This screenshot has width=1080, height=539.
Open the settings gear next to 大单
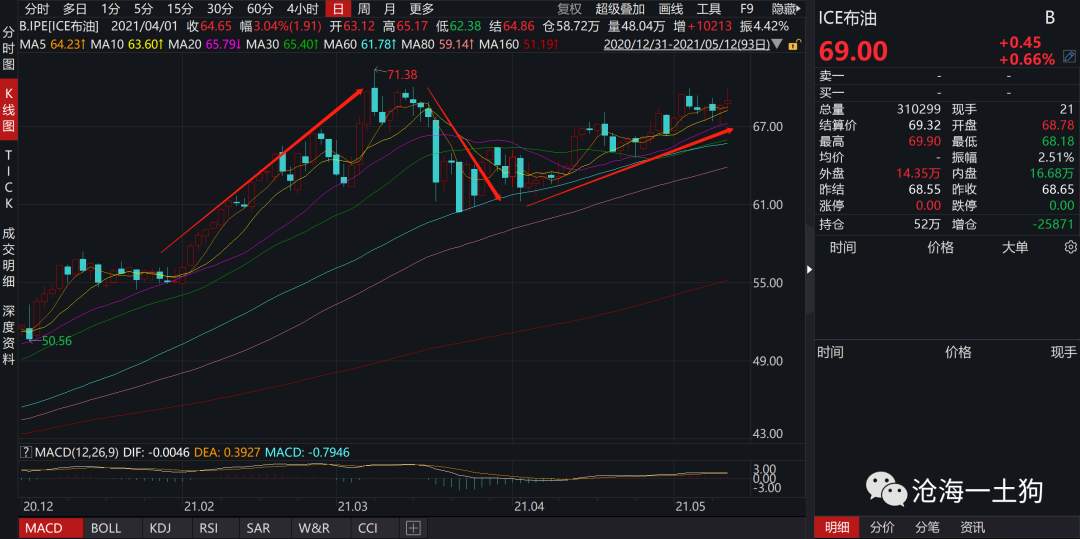tap(1070, 247)
